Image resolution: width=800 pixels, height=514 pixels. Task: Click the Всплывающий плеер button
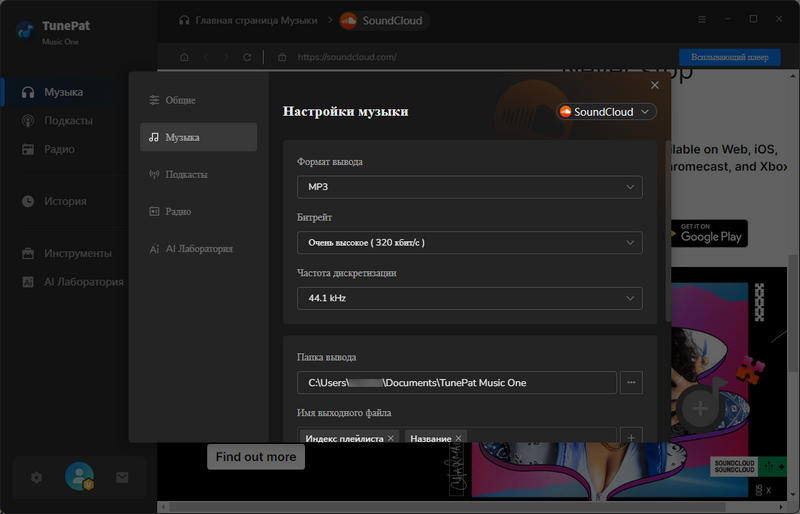729,57
